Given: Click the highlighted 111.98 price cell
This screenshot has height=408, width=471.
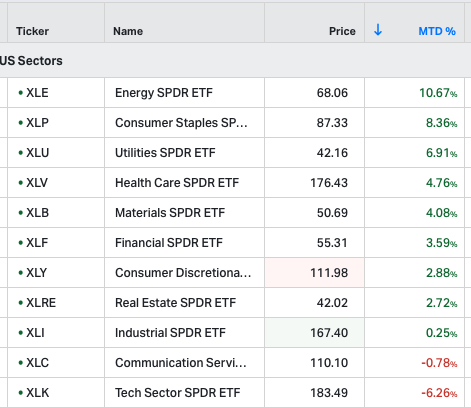Looking at the screenshot, I should tap(315, 273).
